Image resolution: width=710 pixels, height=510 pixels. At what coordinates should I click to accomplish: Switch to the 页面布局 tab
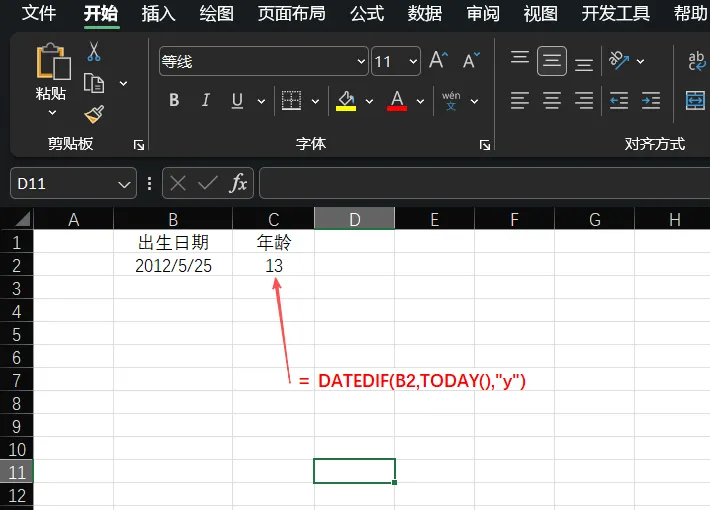[x=292, y=13]
